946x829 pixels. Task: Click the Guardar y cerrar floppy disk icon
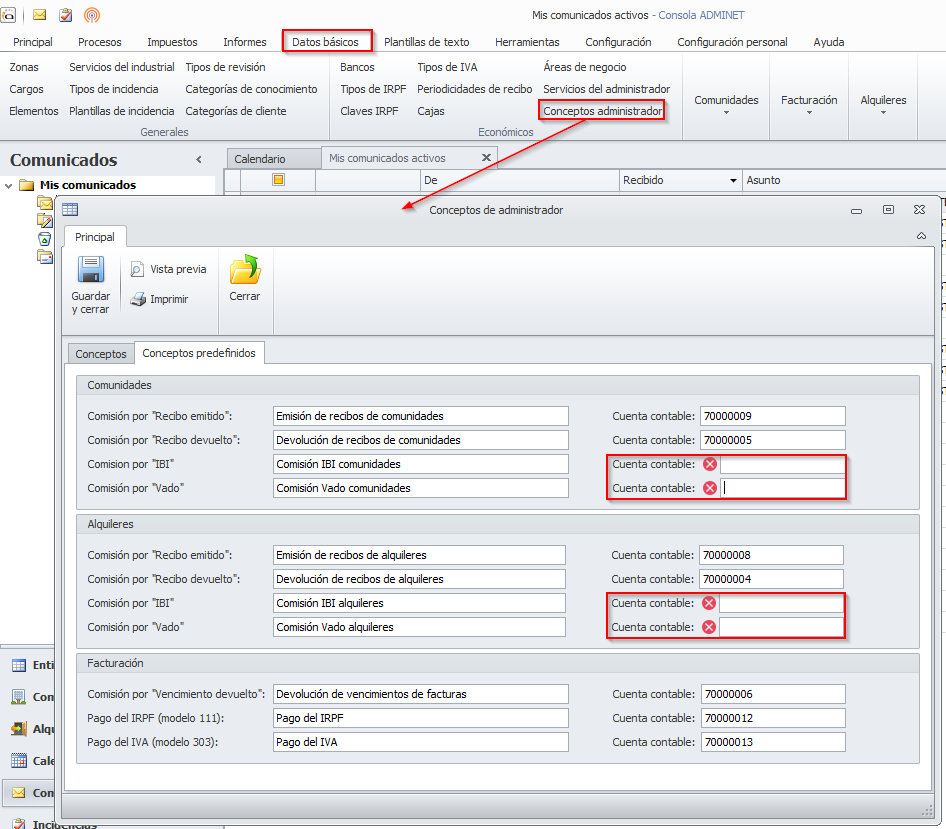click(91, 271)
